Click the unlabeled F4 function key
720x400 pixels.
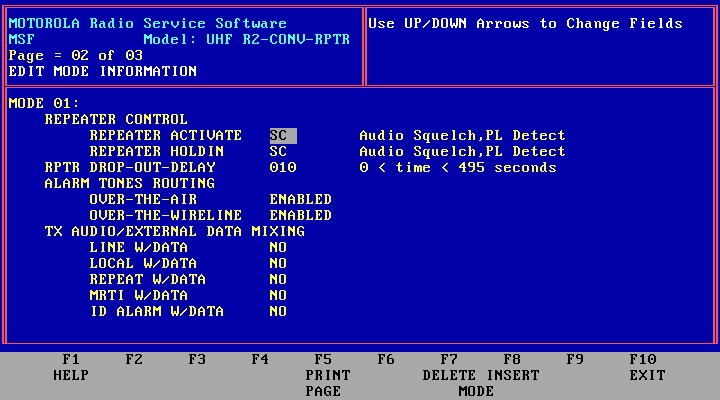point(260,359)
